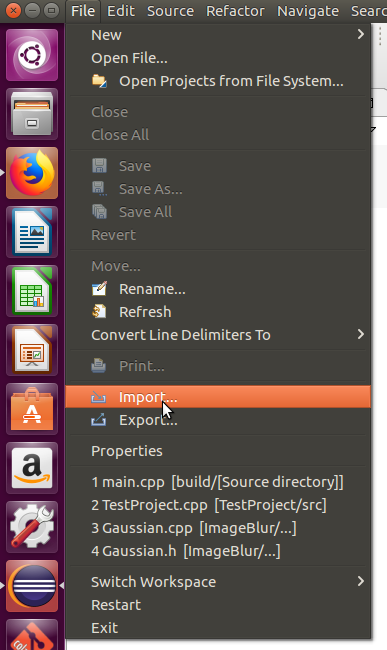Open the Ubuntu dash search launcher
The width and height of the screenshot is (387, 650).
coord(32,55)
